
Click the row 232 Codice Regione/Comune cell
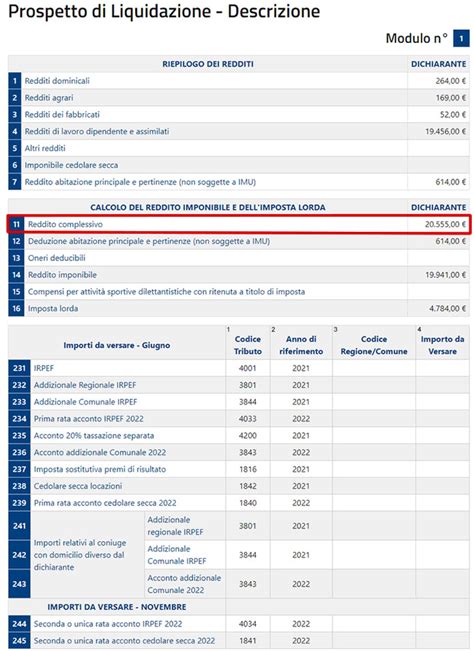point(374,385)
